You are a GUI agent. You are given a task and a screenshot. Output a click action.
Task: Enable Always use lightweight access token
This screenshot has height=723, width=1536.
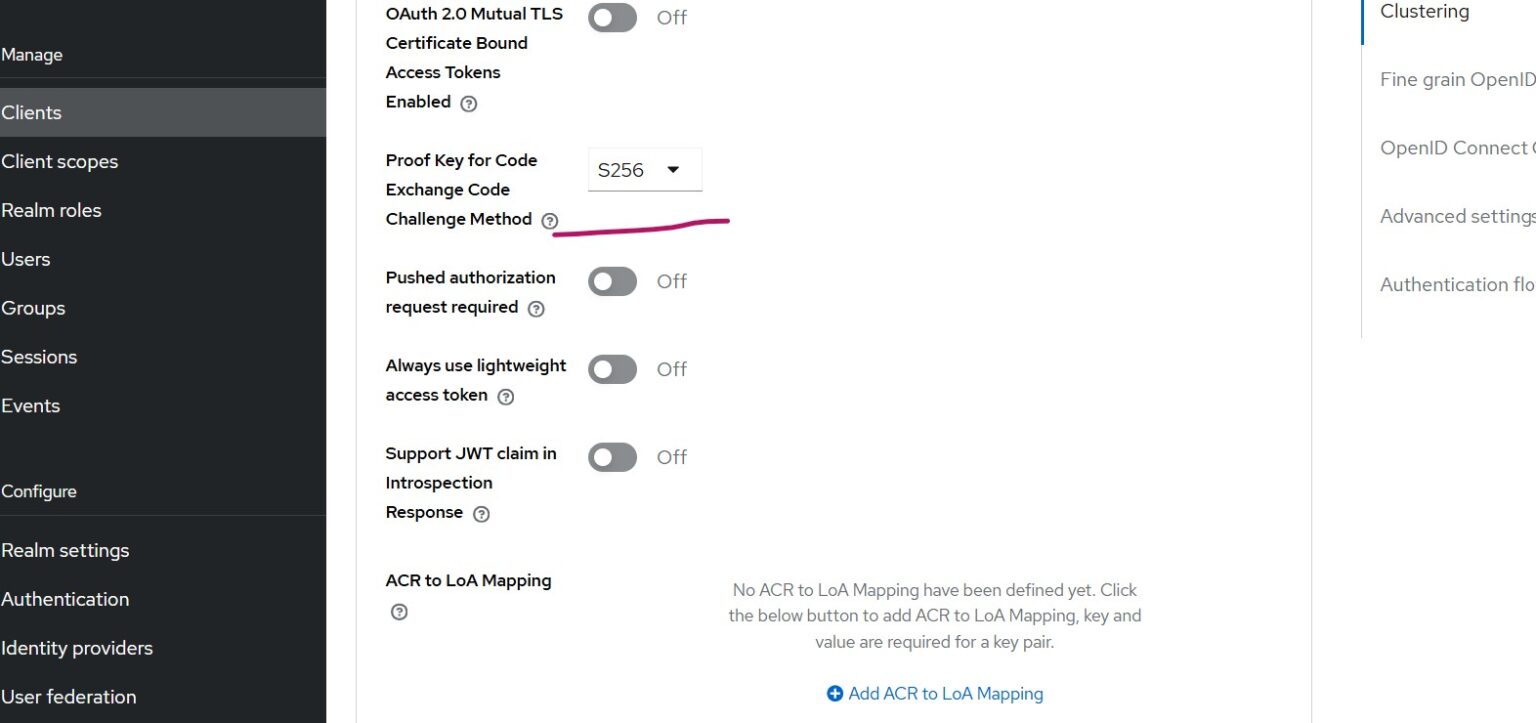pyautogui.click(x=612, y=369)
